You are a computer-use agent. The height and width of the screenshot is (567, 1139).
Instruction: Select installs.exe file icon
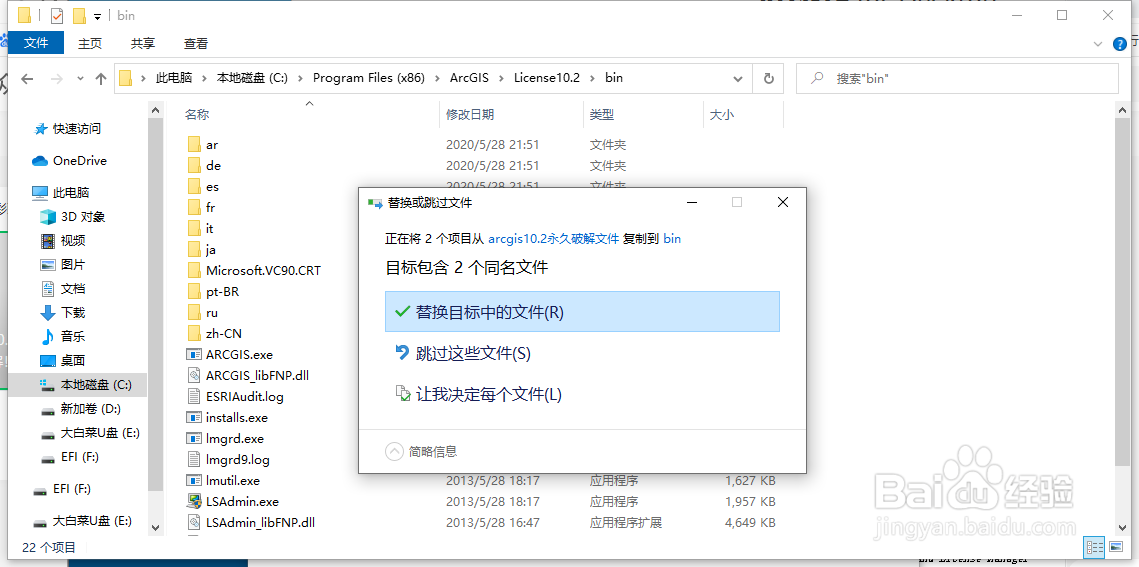[193, 417]
